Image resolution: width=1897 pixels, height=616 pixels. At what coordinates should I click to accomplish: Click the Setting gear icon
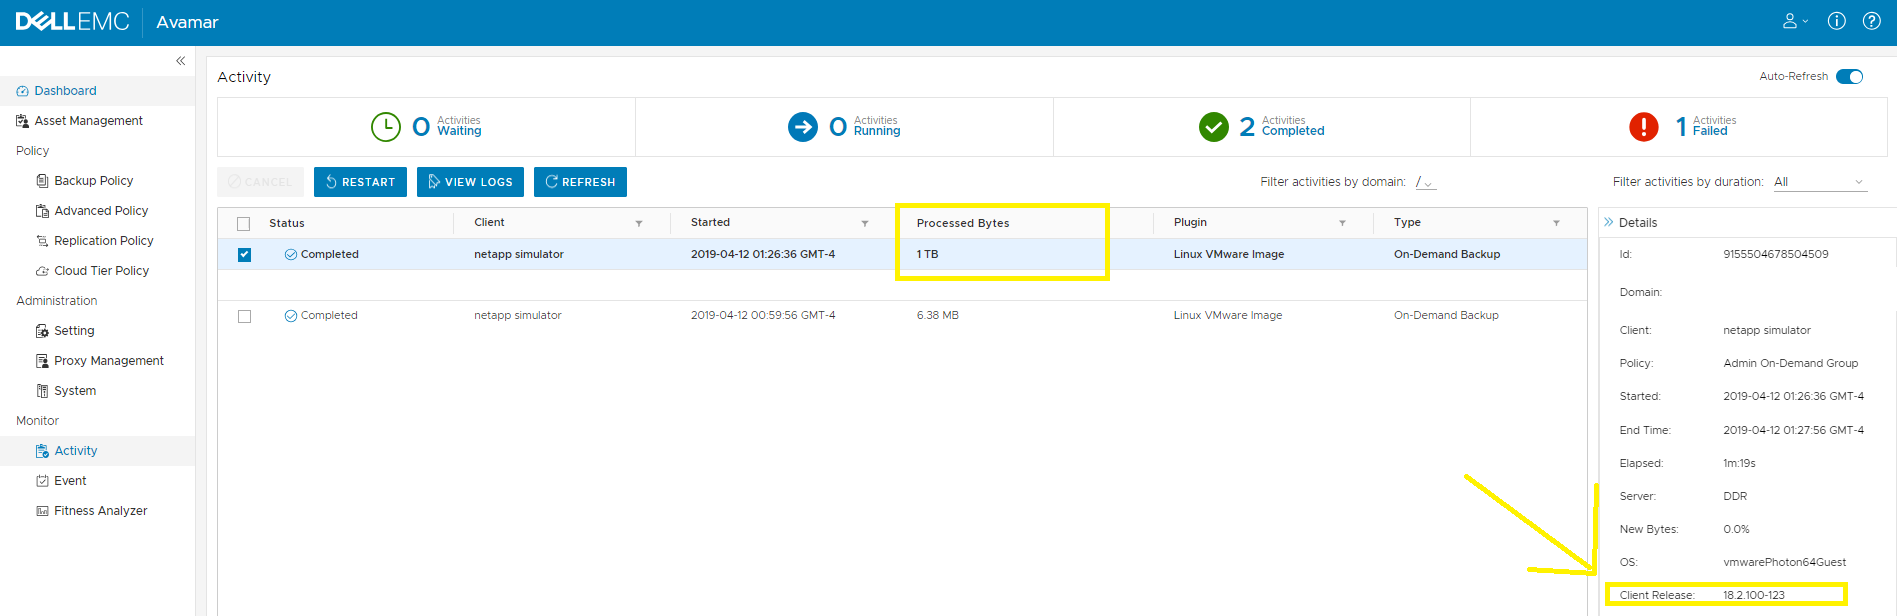tap(42, 331)
